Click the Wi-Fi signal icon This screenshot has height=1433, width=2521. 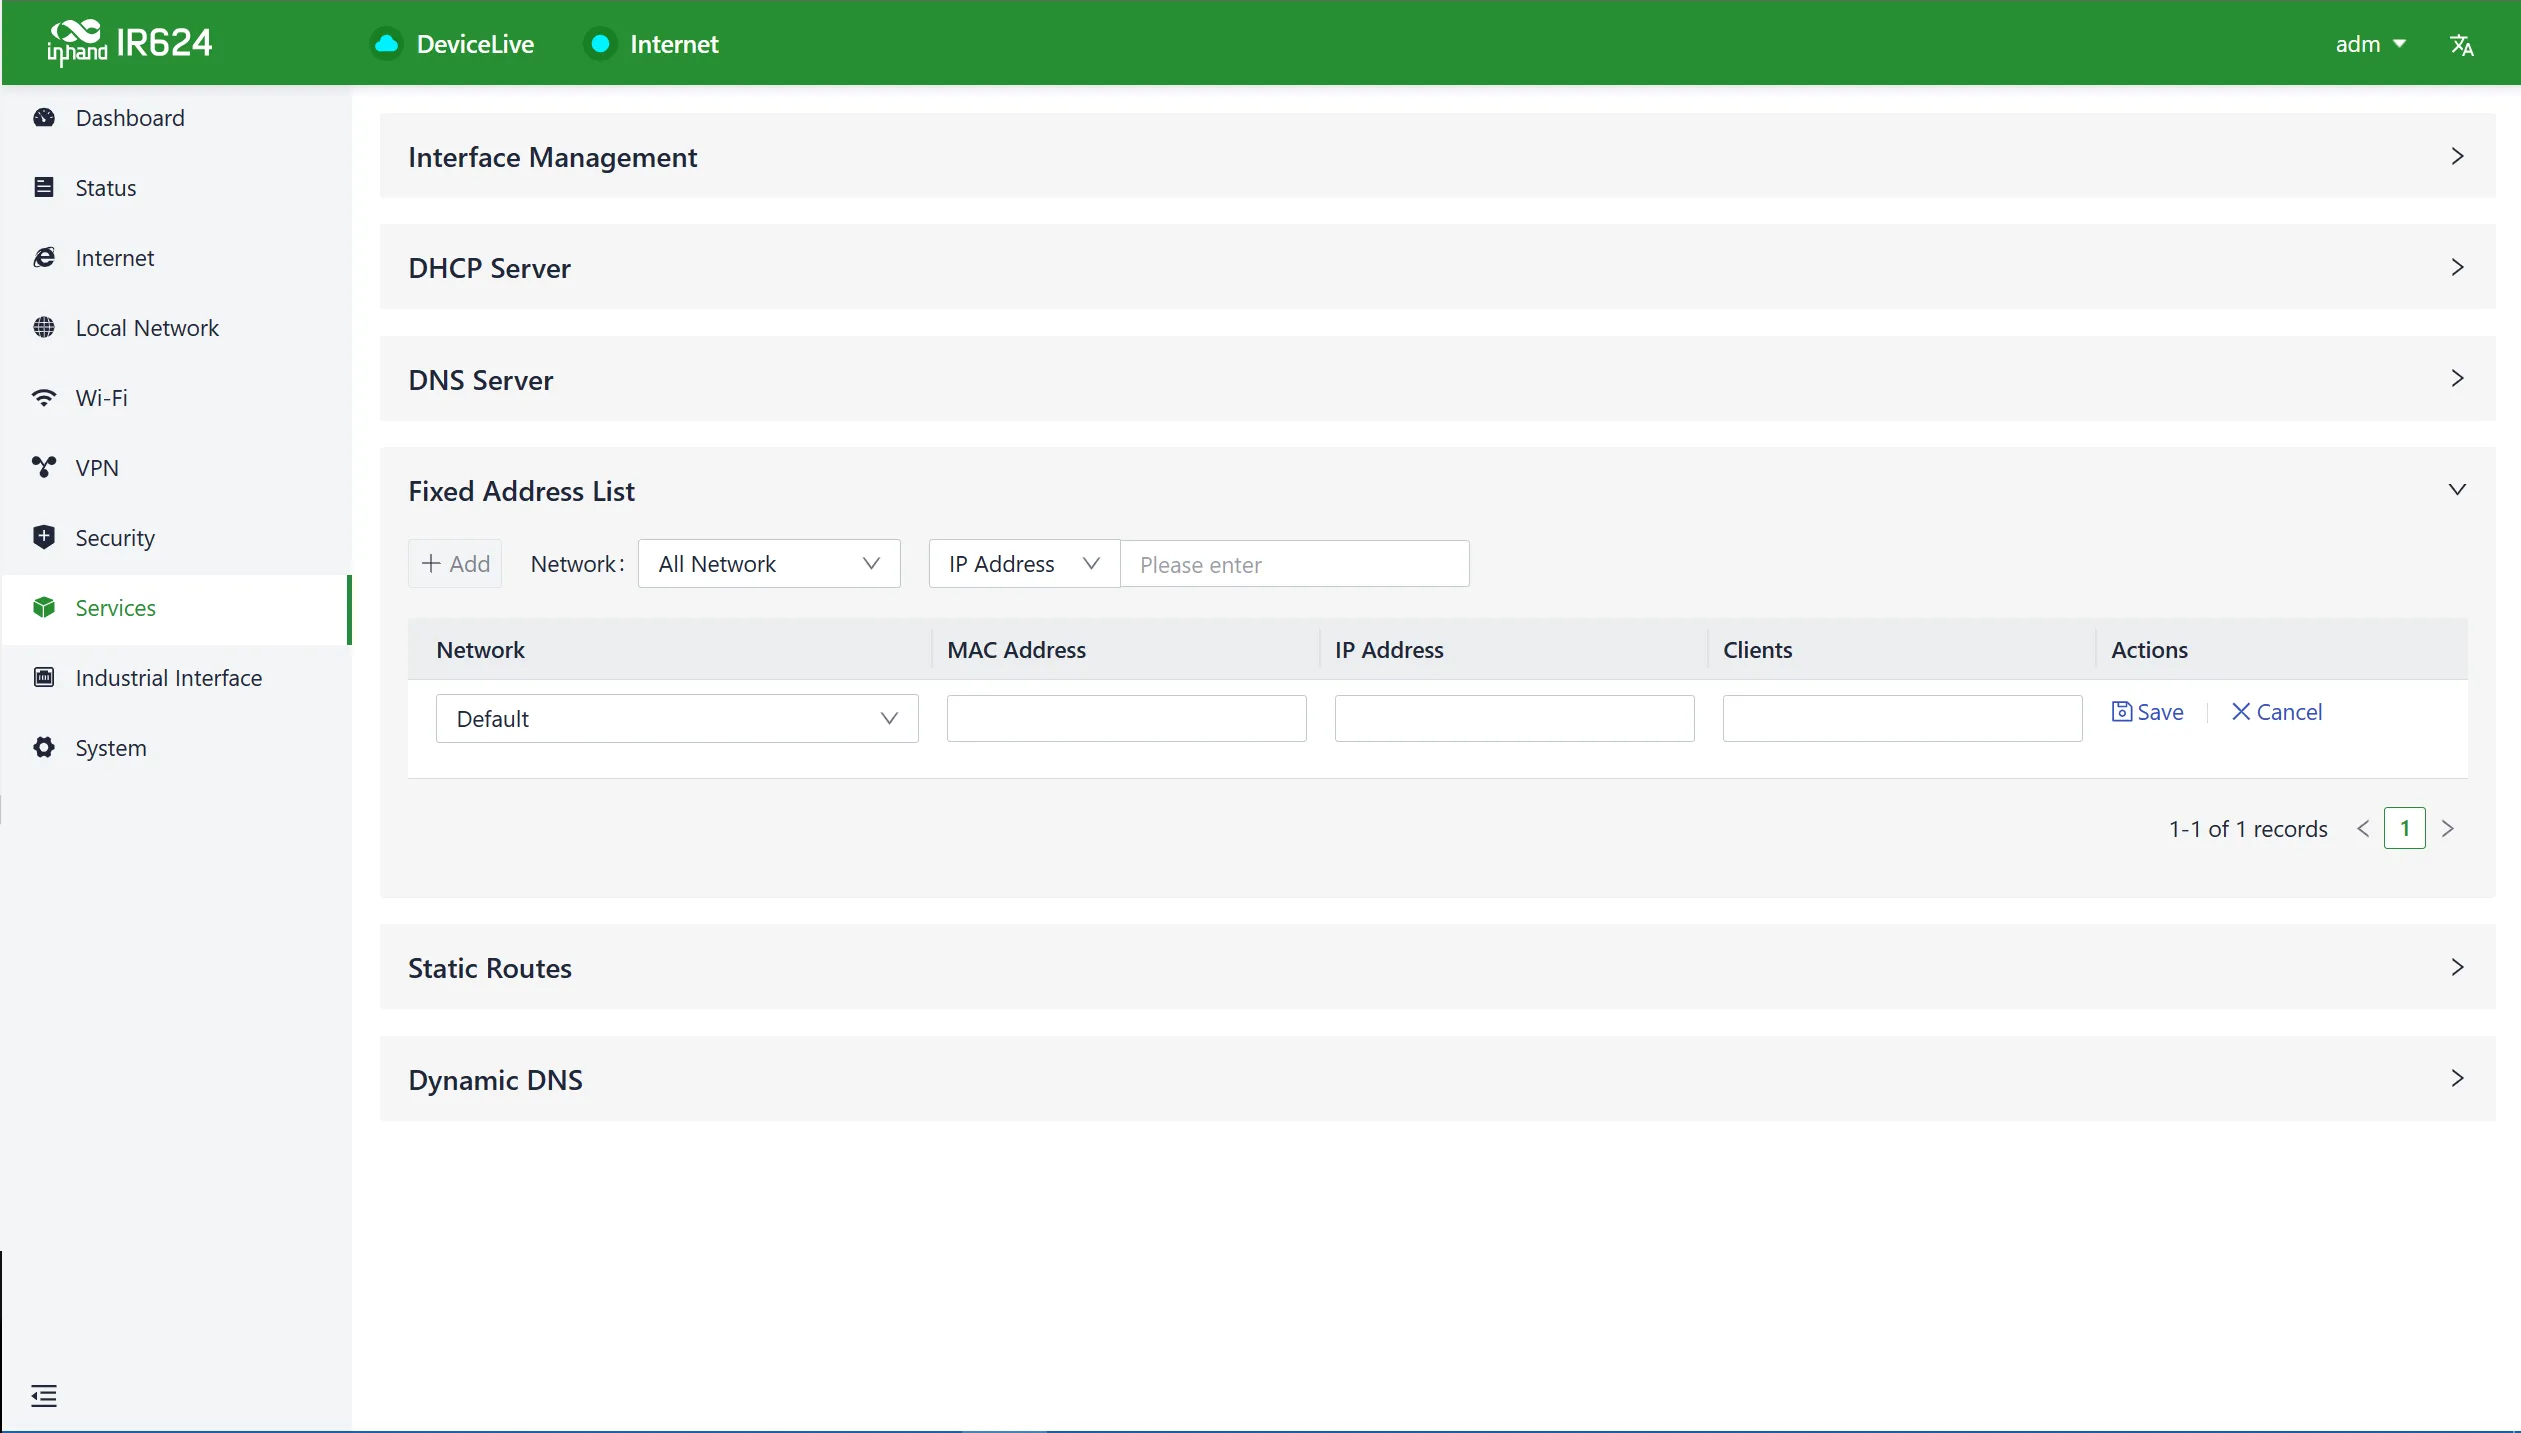click(x=44, y=398)
